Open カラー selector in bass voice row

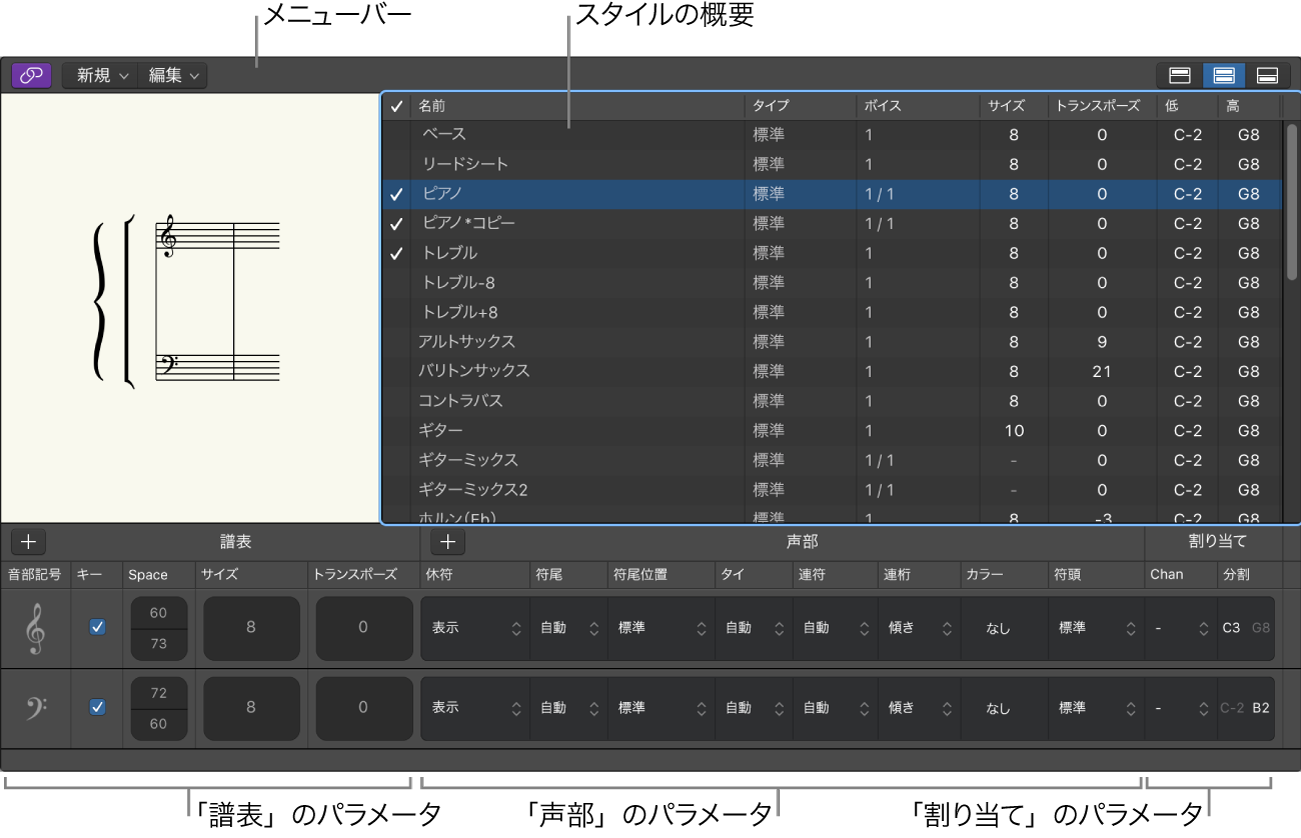coord(1003,707)
